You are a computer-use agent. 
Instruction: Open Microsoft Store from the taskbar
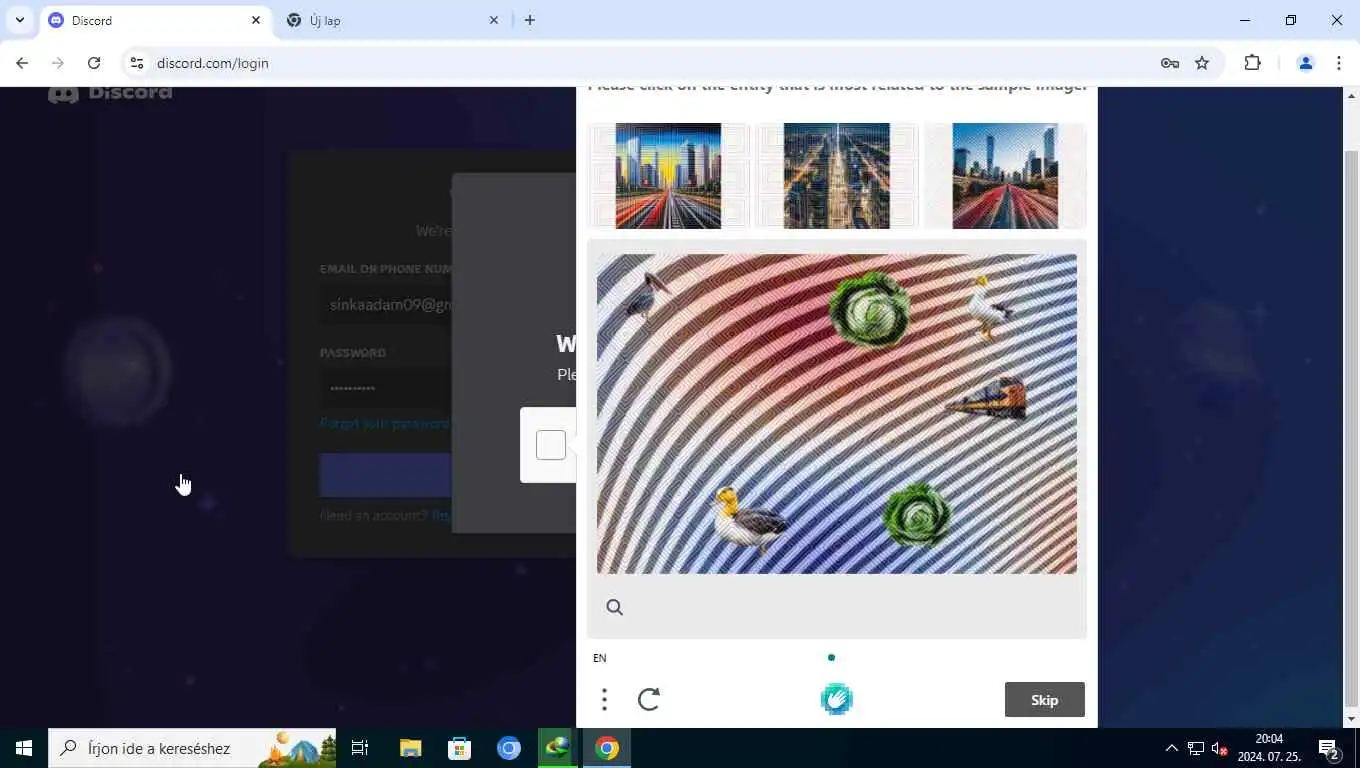tap(459, 748)
